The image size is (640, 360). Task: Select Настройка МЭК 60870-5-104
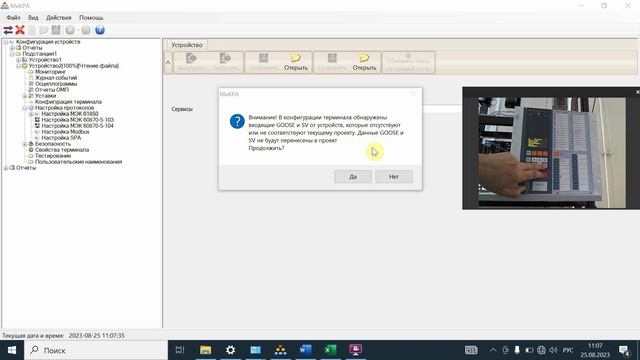78,126
